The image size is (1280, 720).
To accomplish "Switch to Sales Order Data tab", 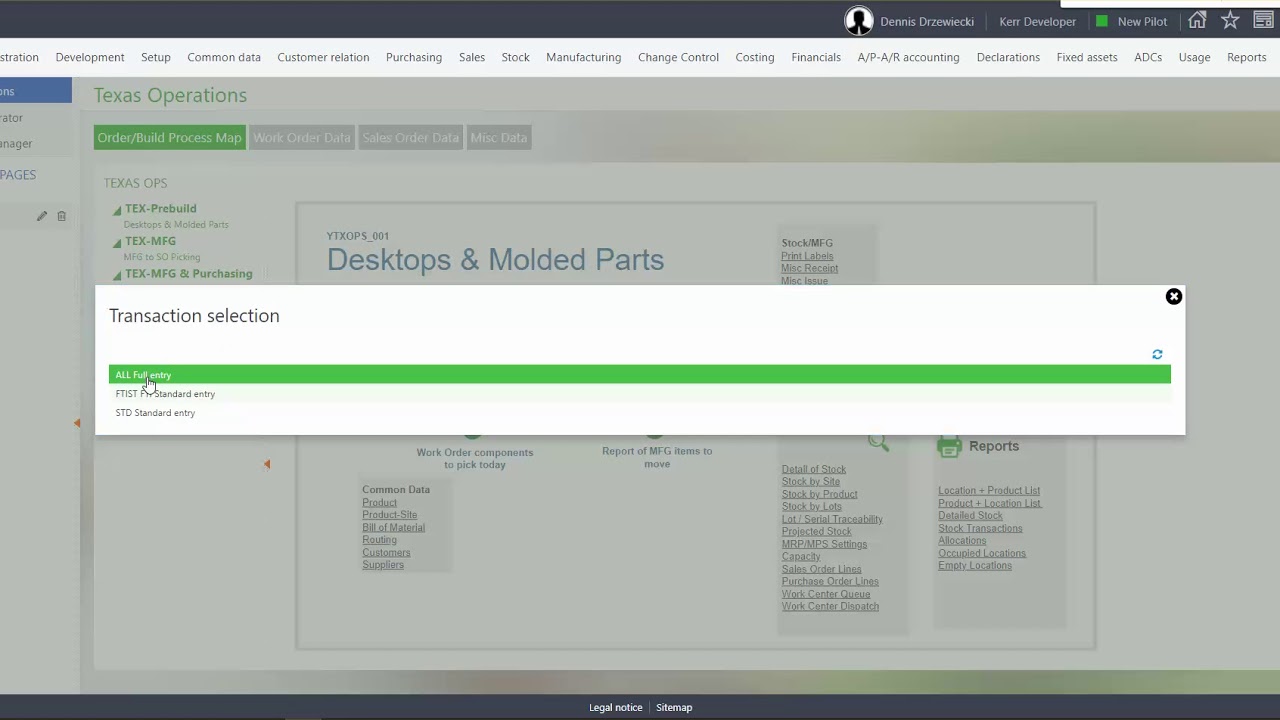I will pyautogui.click(x=410, y=137).
